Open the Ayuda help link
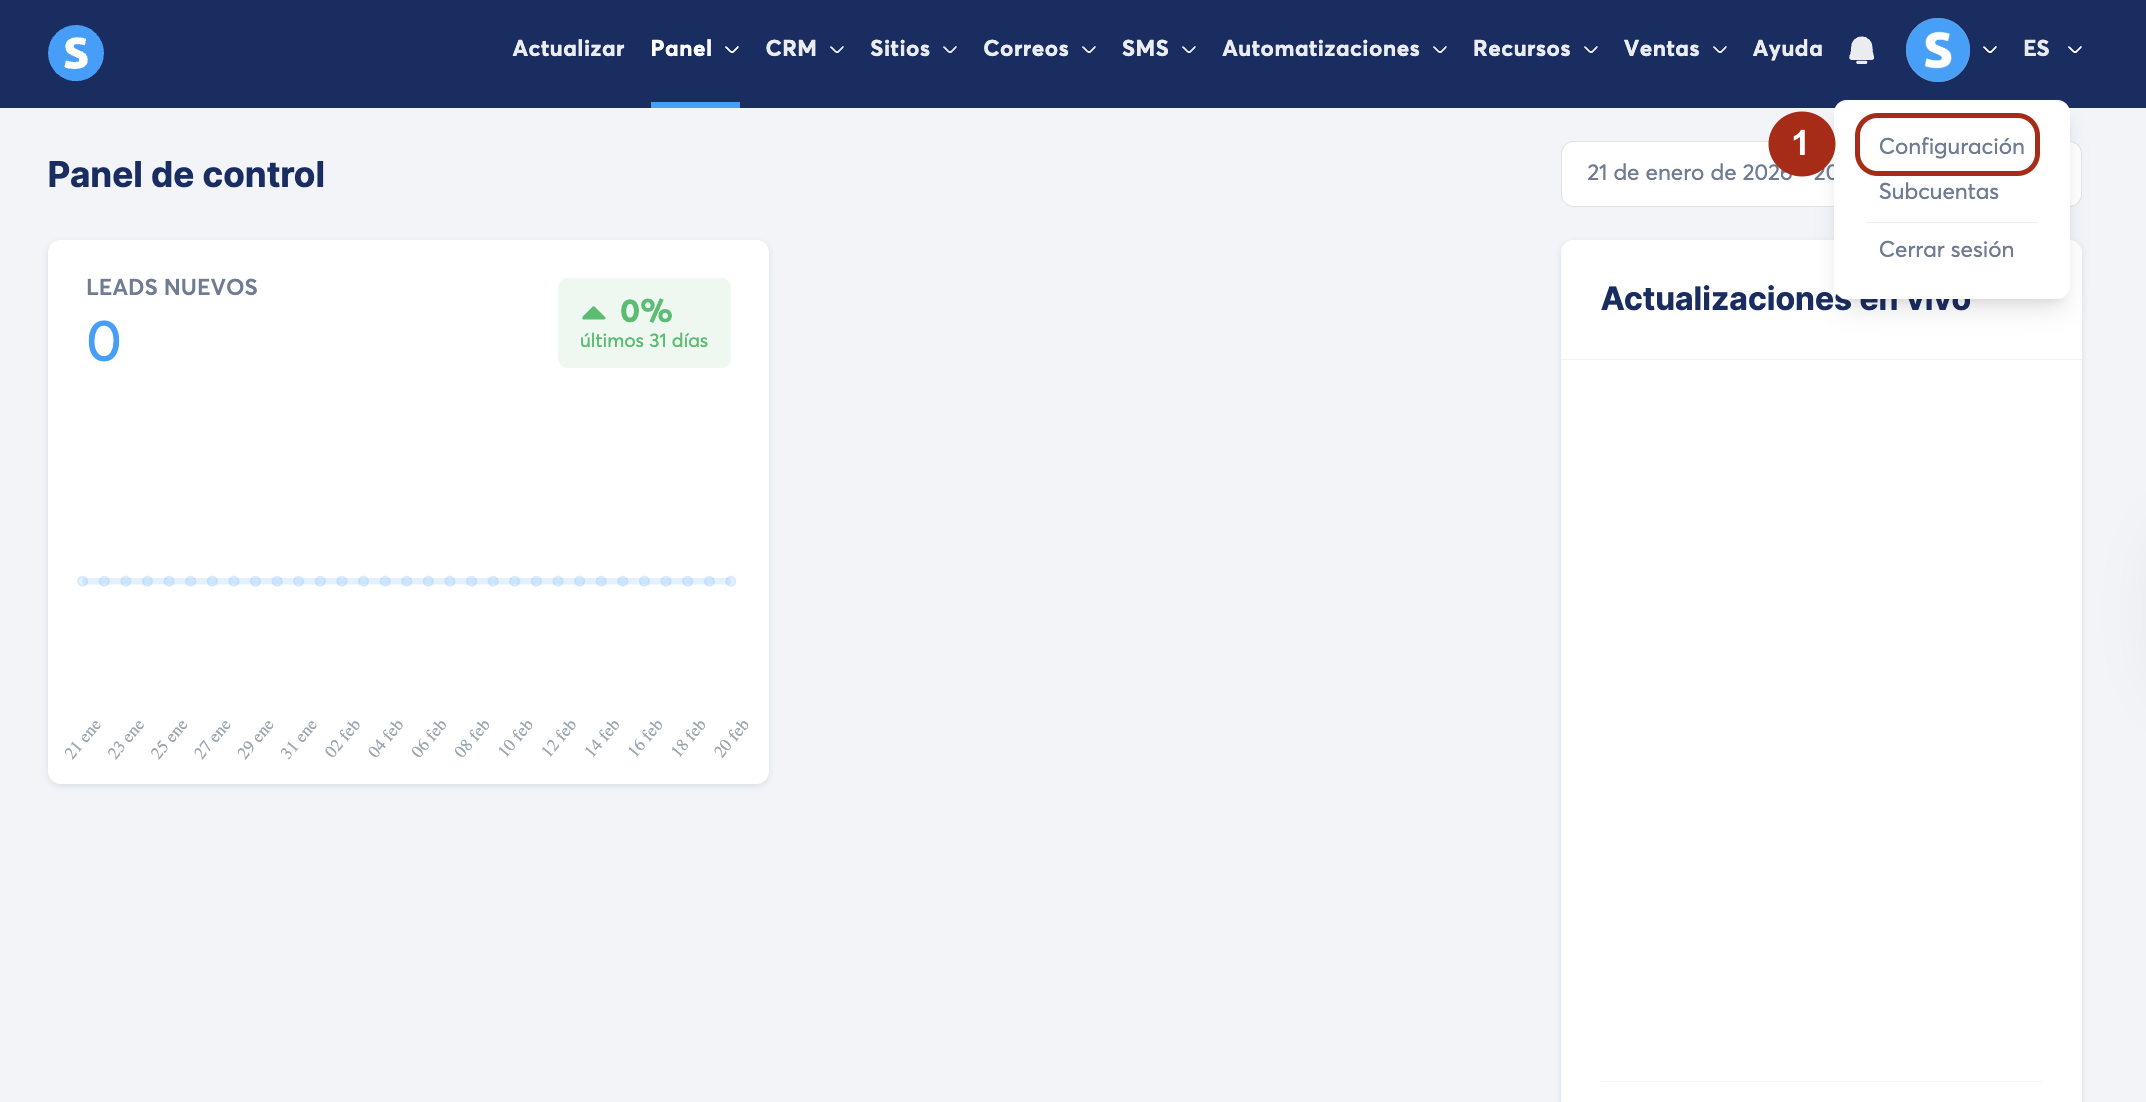The image size is (2146, 1102). tap(1787, 49)
